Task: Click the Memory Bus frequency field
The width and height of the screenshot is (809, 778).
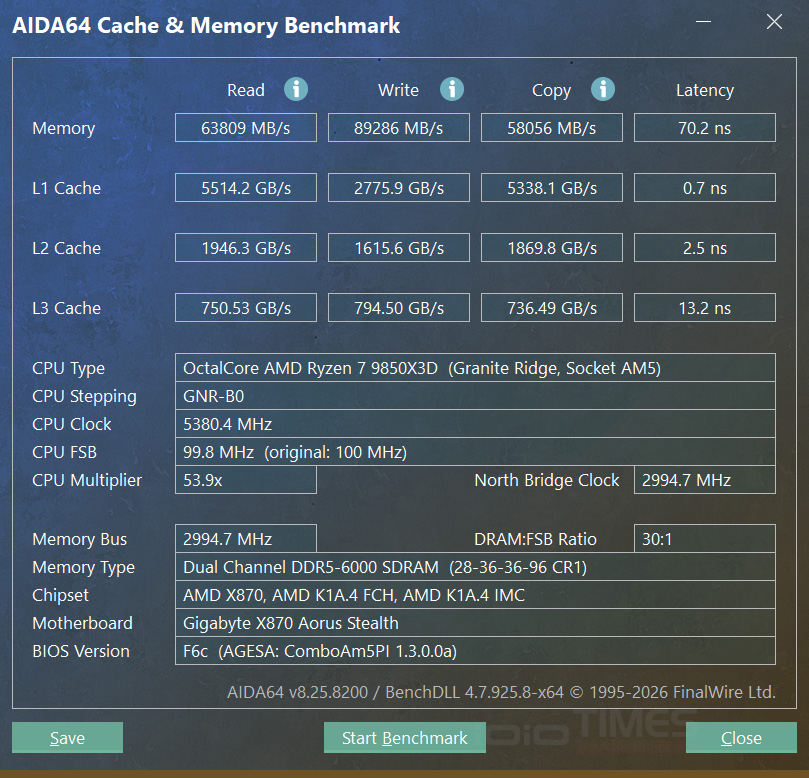Action: (245, 539)
